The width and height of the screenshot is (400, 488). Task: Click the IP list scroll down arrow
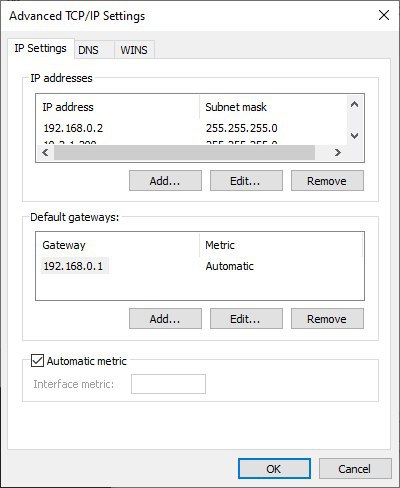(355, 136)
